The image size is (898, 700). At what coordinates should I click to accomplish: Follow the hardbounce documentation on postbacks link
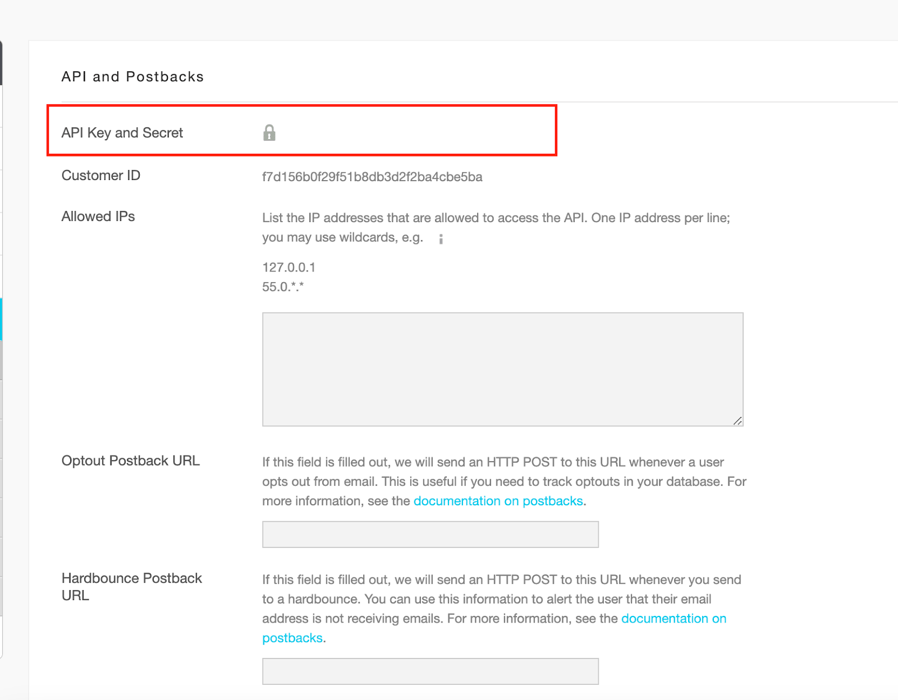point(674,618)
